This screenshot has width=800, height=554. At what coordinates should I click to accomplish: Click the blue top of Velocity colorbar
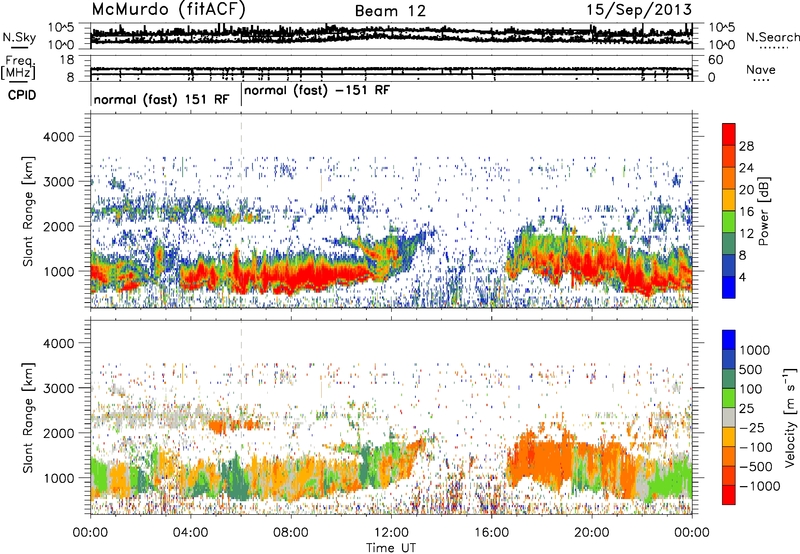pyautogui.click(x=729, y=340)
